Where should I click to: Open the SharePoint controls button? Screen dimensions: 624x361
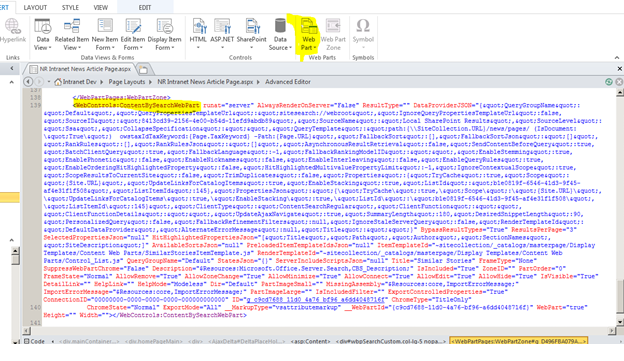(252, 34)
